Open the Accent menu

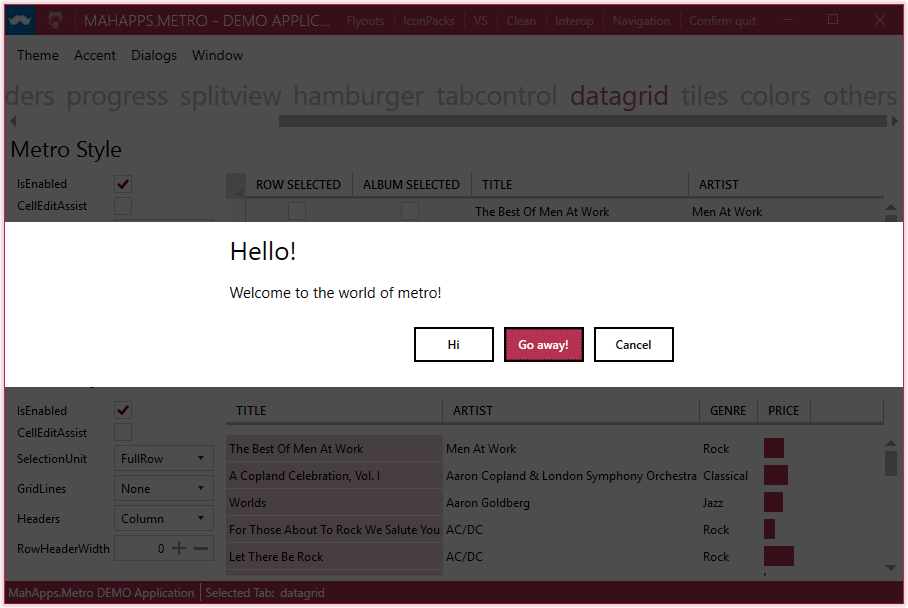coord(95,55)
